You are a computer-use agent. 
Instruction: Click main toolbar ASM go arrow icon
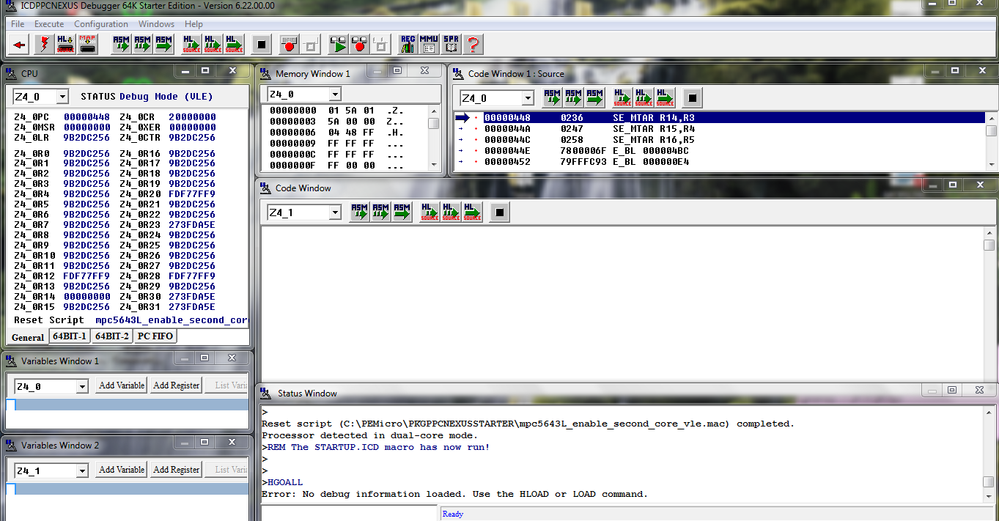(x=164, y=45)
